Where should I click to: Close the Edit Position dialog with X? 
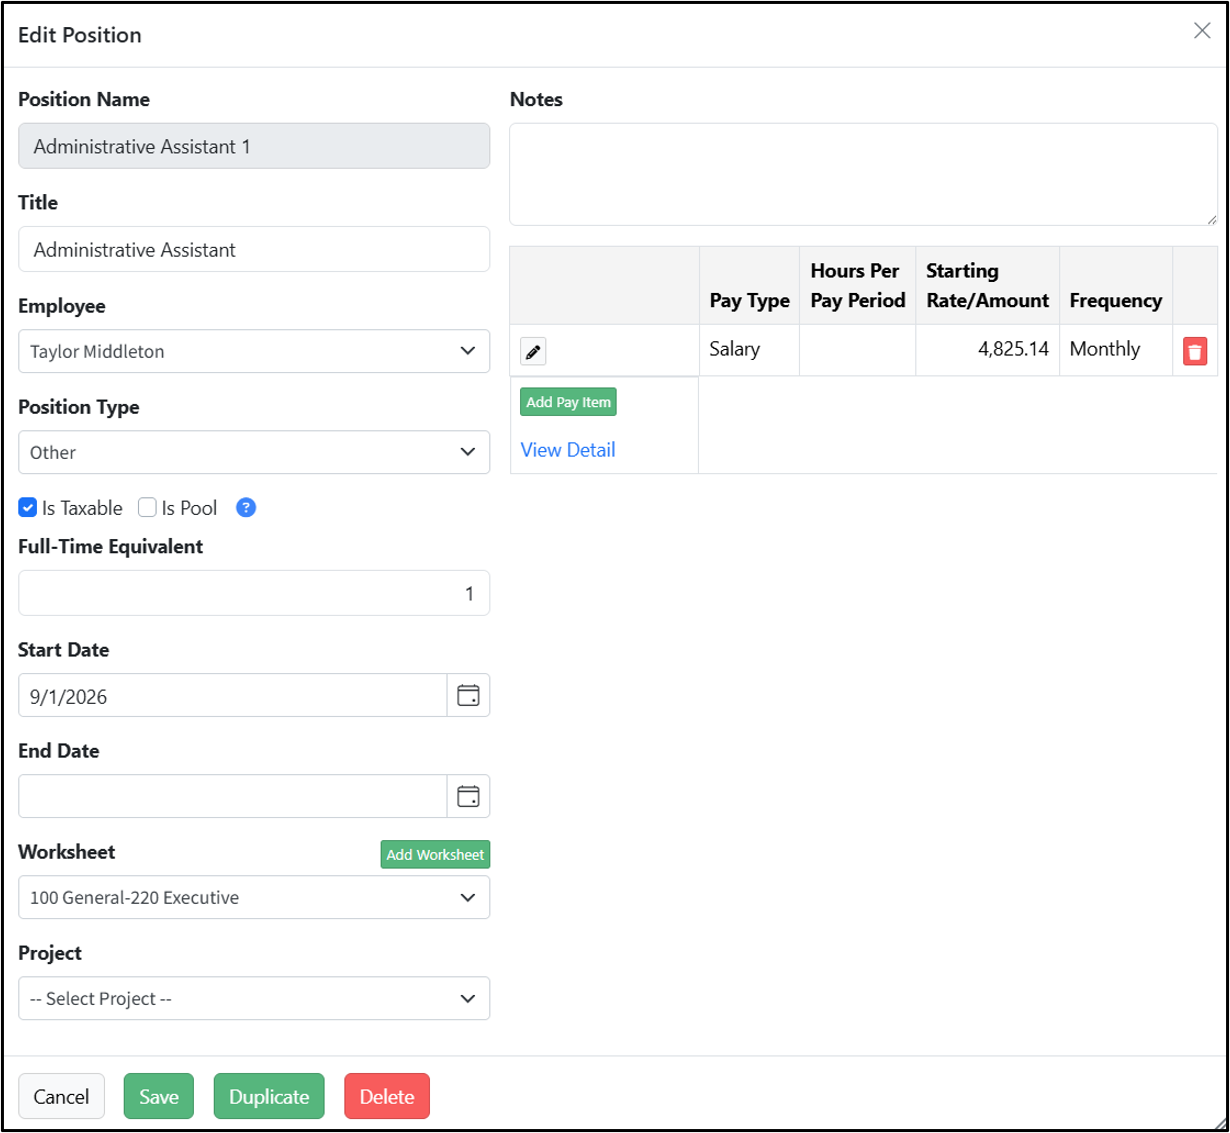pos(1202,31)
